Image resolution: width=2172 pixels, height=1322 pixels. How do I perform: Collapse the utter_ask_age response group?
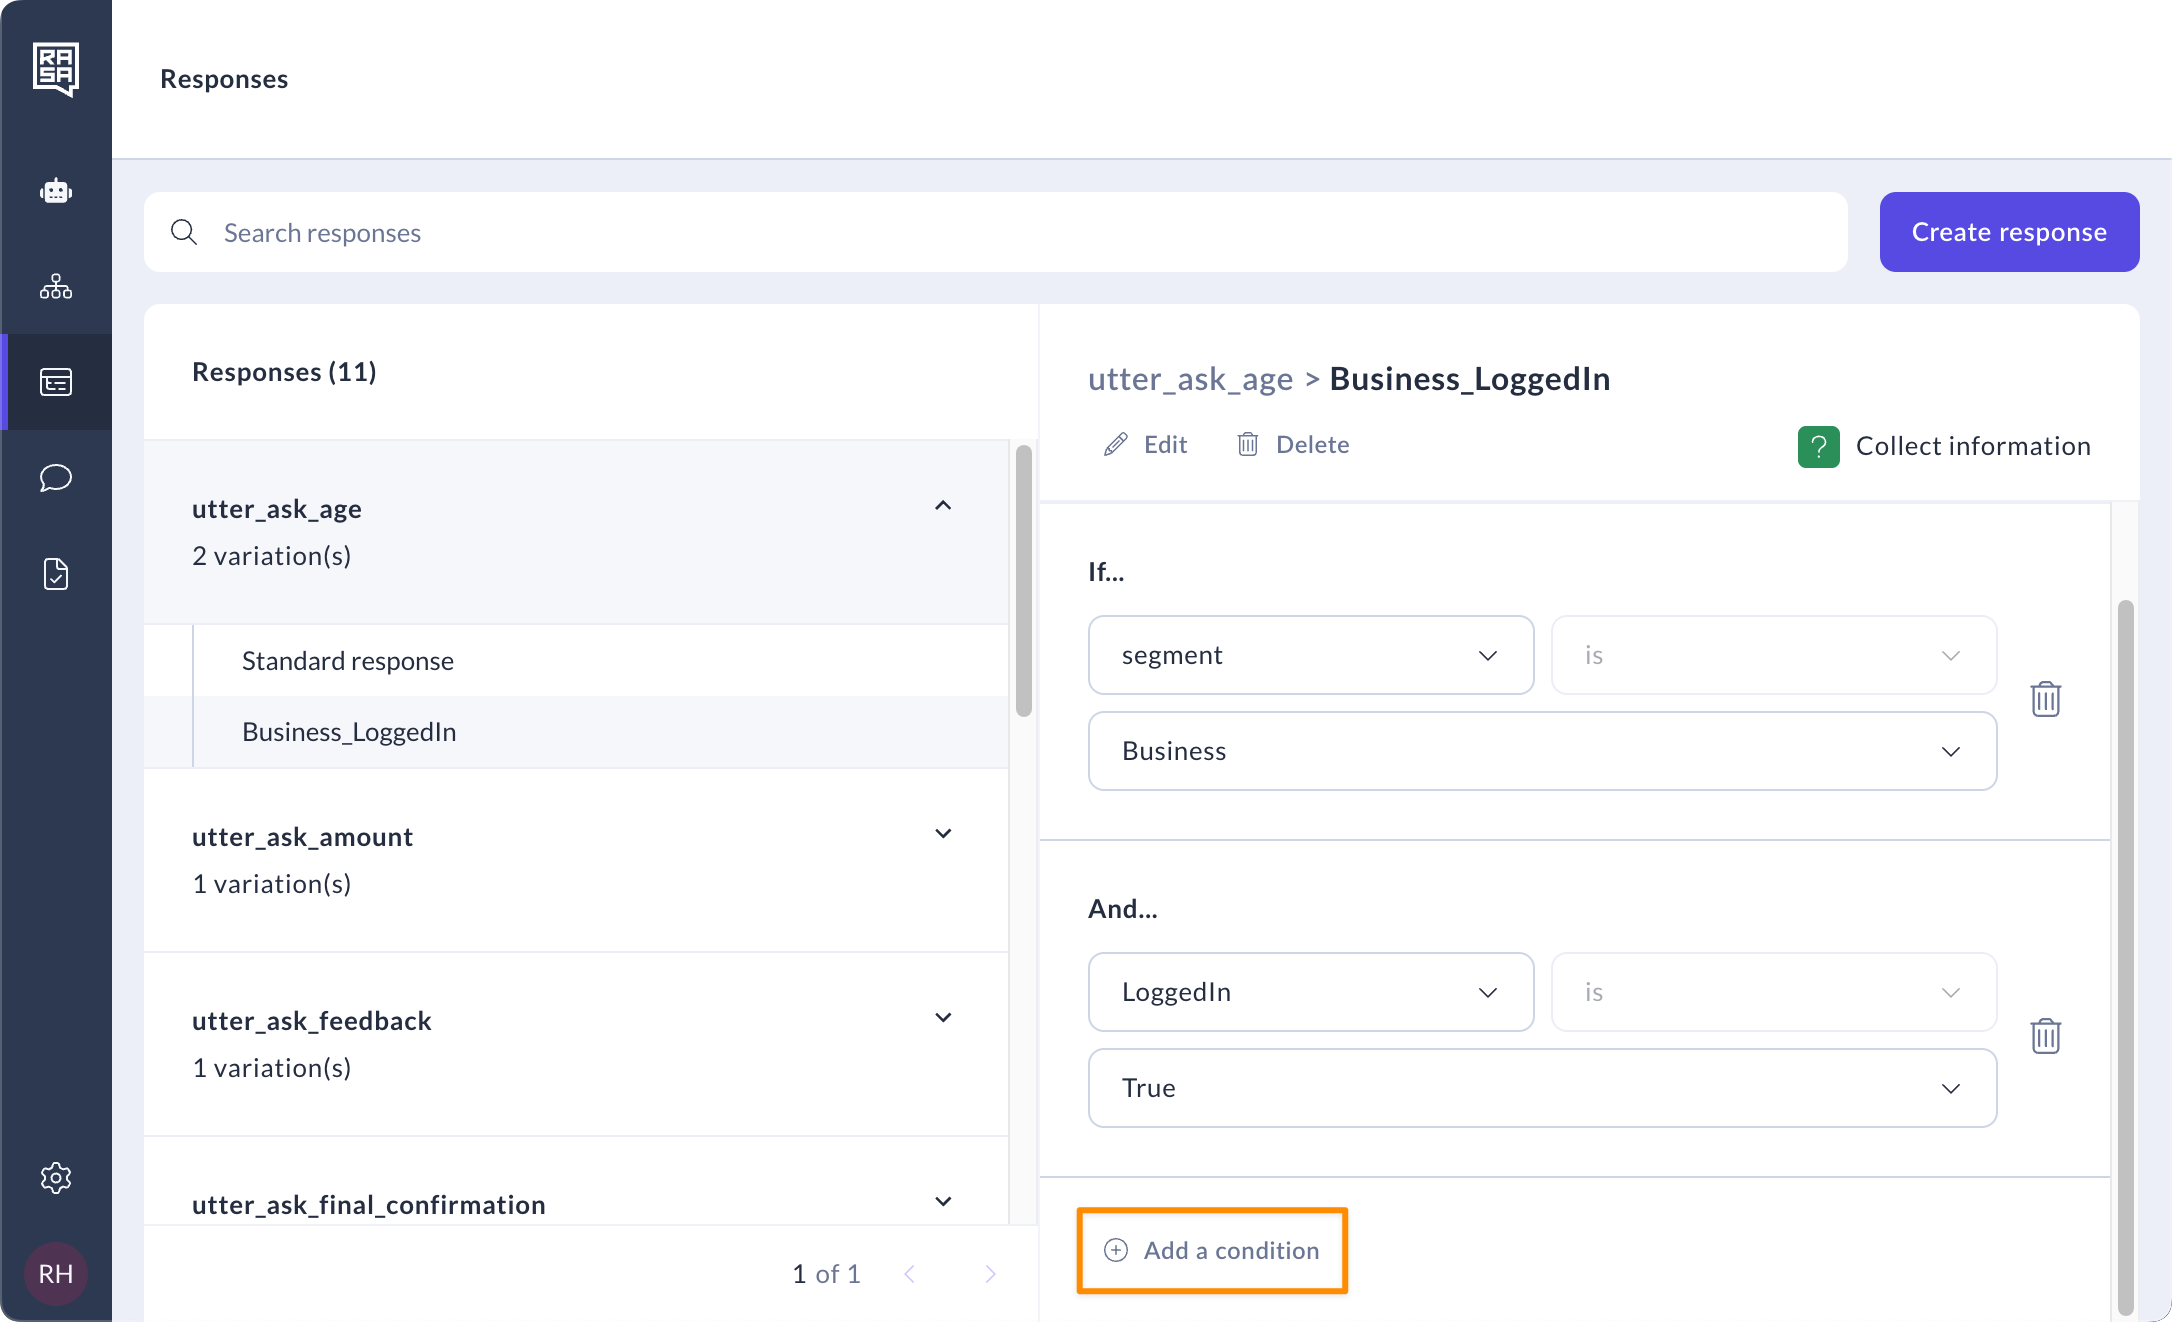pos(943,506)
